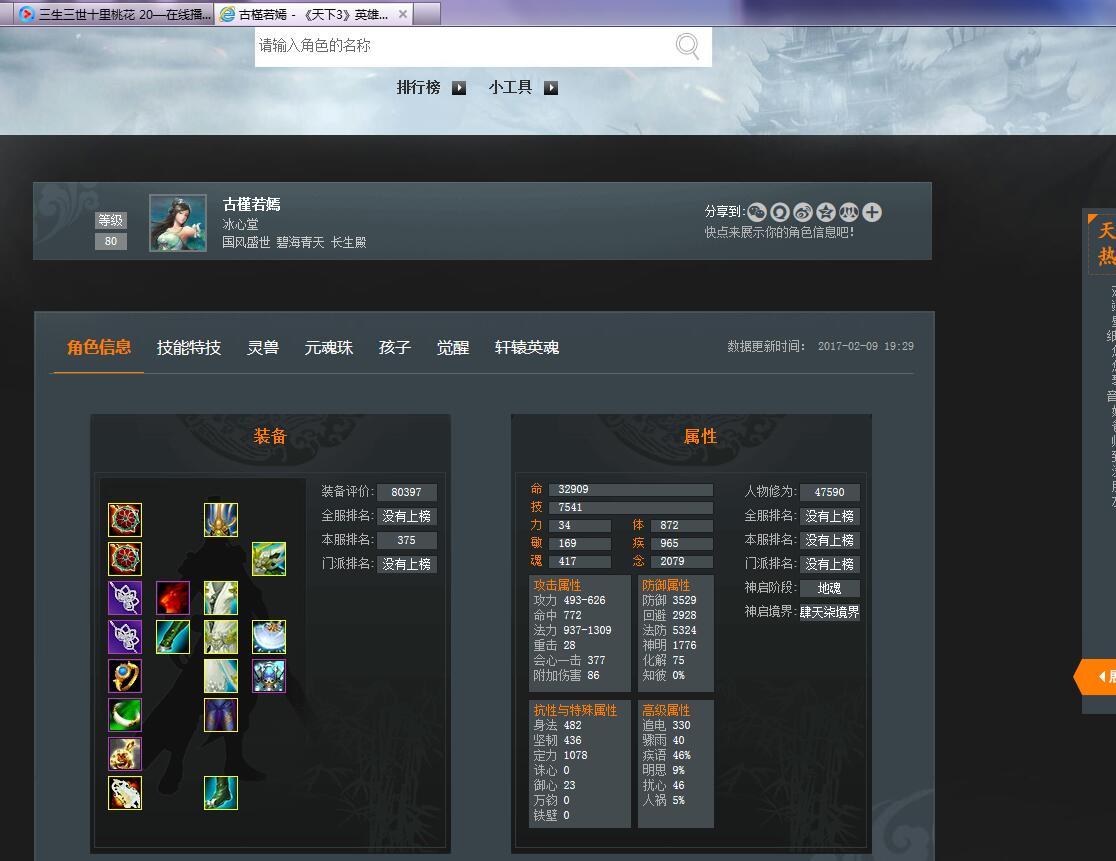Share to QQ Zone star icon
Screen dimensions: 1116x861
point(826,212)
